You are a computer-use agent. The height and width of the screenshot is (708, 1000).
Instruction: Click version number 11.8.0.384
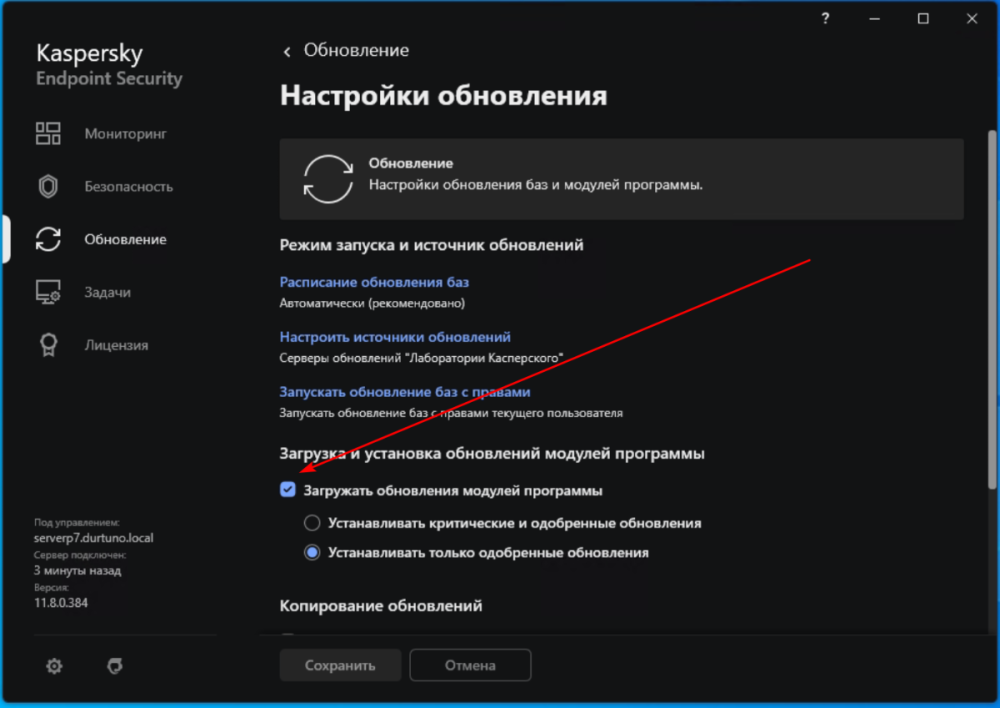click(x=61, y=603)
